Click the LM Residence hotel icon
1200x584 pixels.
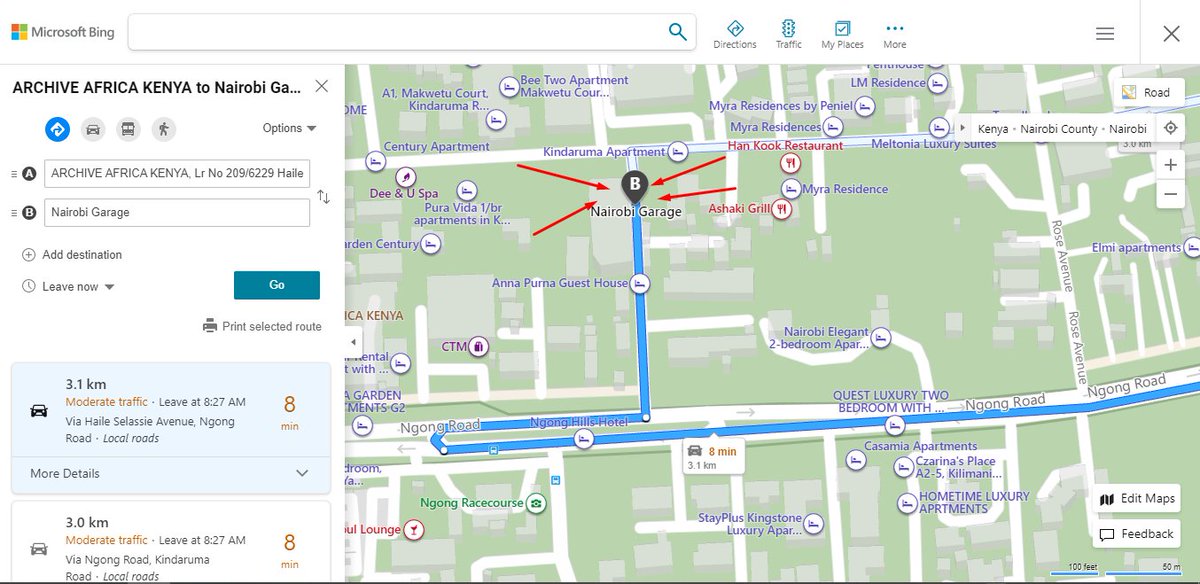click(938, 83)
